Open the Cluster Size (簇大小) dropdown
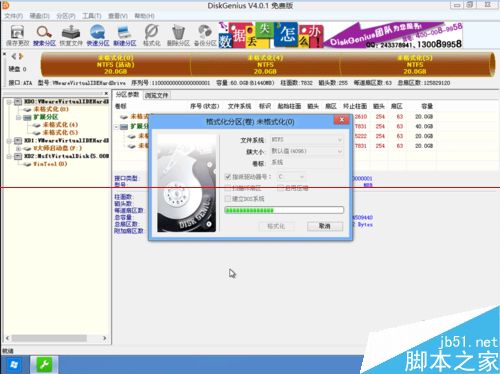This screenshot has height=374, width=500. pos(307,151)
